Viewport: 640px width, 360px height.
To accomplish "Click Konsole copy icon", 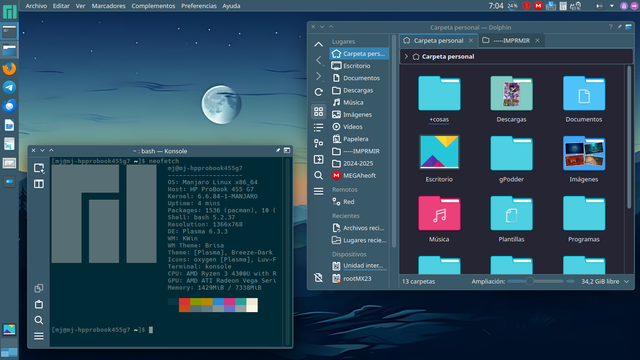I will coord(39,289).
